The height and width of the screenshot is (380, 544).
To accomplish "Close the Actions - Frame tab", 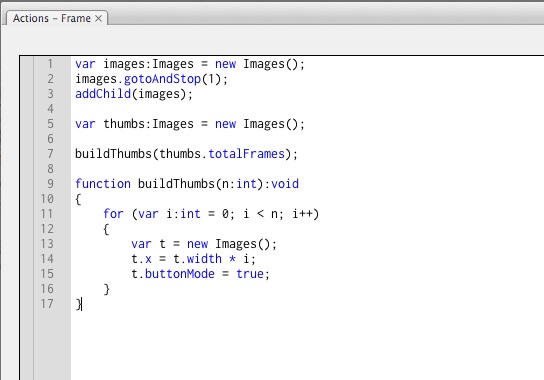I will pos(99,18).
